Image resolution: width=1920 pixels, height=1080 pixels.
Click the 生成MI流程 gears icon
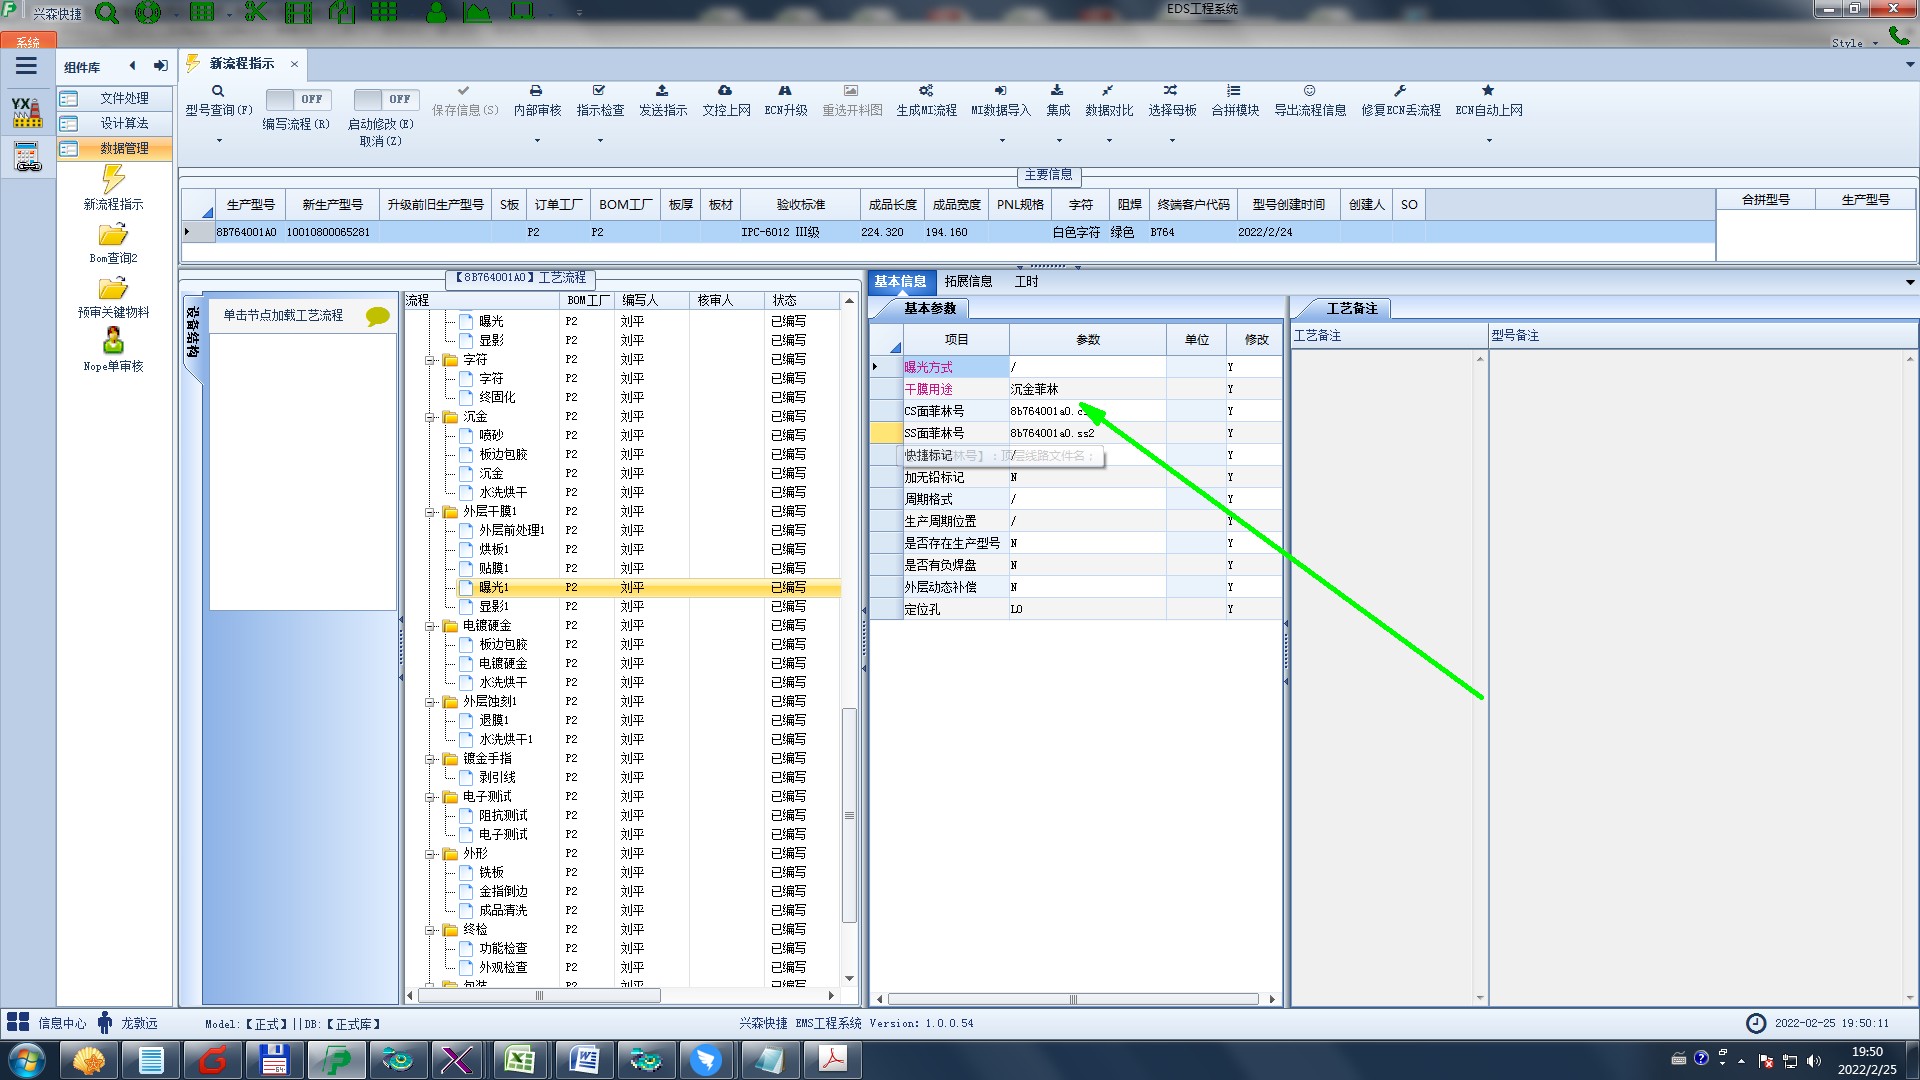[x=926, y=90]
